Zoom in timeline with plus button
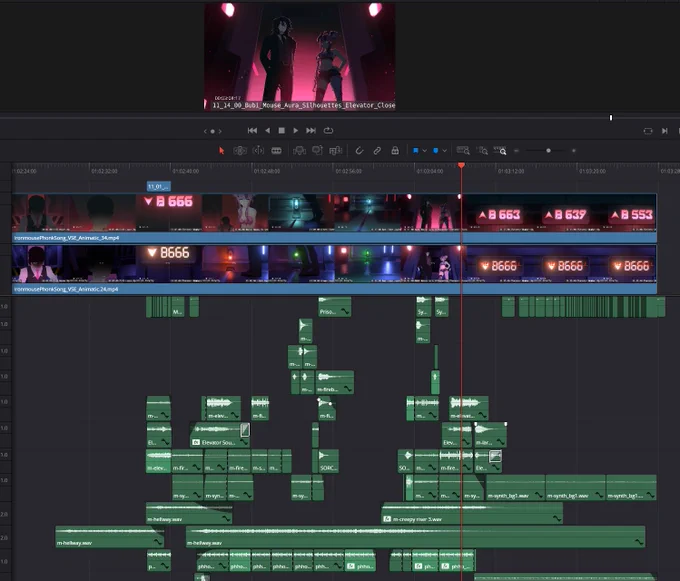 tap(574, 151)
